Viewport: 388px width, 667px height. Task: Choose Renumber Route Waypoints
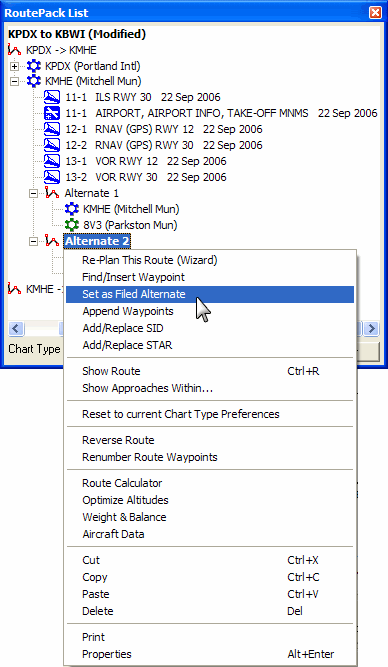coord(210,457)
